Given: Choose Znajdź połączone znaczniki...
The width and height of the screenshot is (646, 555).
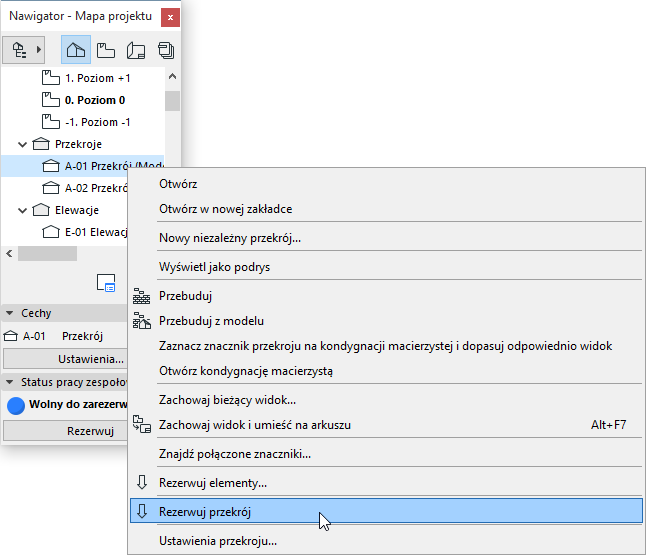Looking at the screenshot, I should pos(386,454).
